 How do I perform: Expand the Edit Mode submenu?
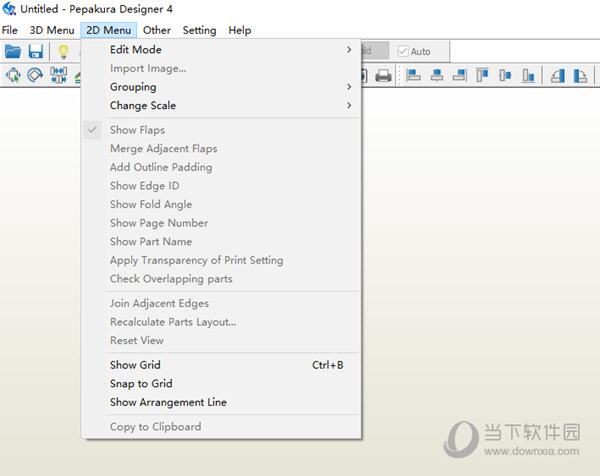click(x=221, y=50)
